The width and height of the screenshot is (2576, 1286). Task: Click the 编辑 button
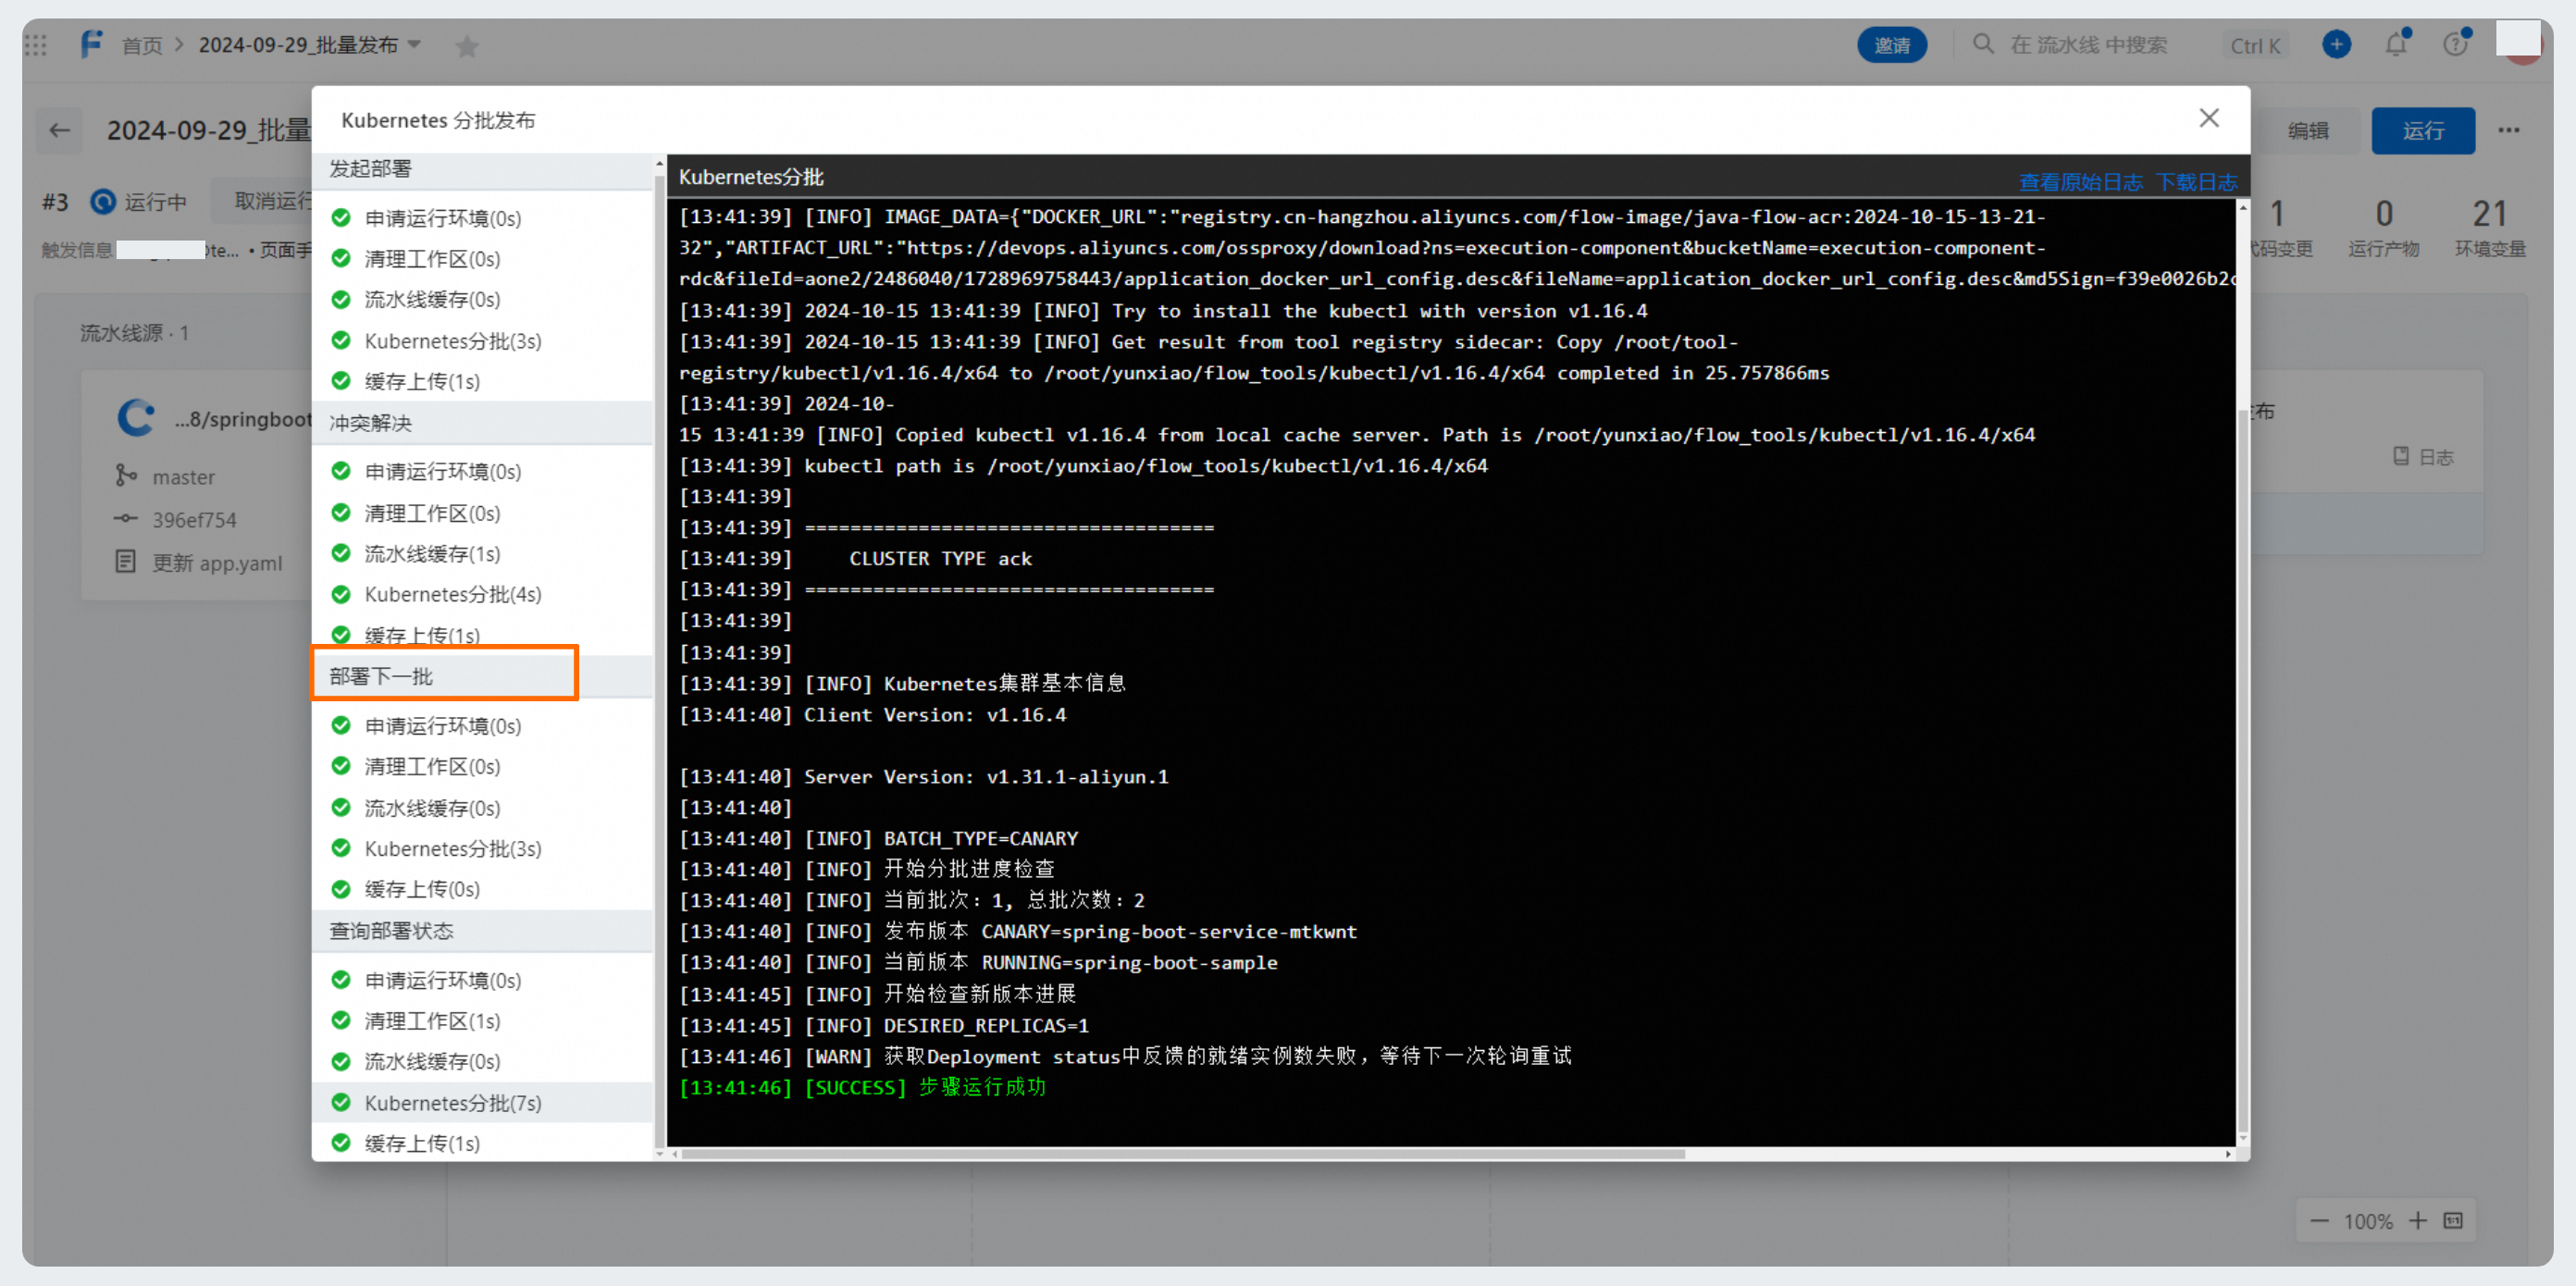tap(2308, 131)
